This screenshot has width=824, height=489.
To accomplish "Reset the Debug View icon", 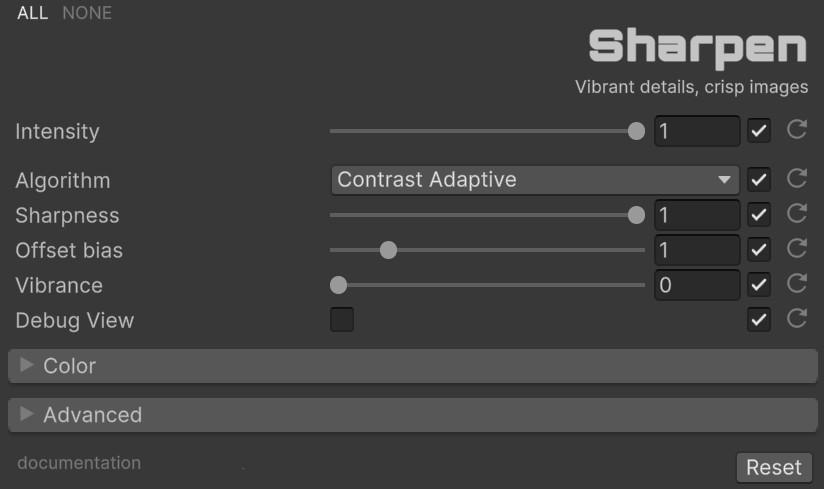I will [797, 319].
